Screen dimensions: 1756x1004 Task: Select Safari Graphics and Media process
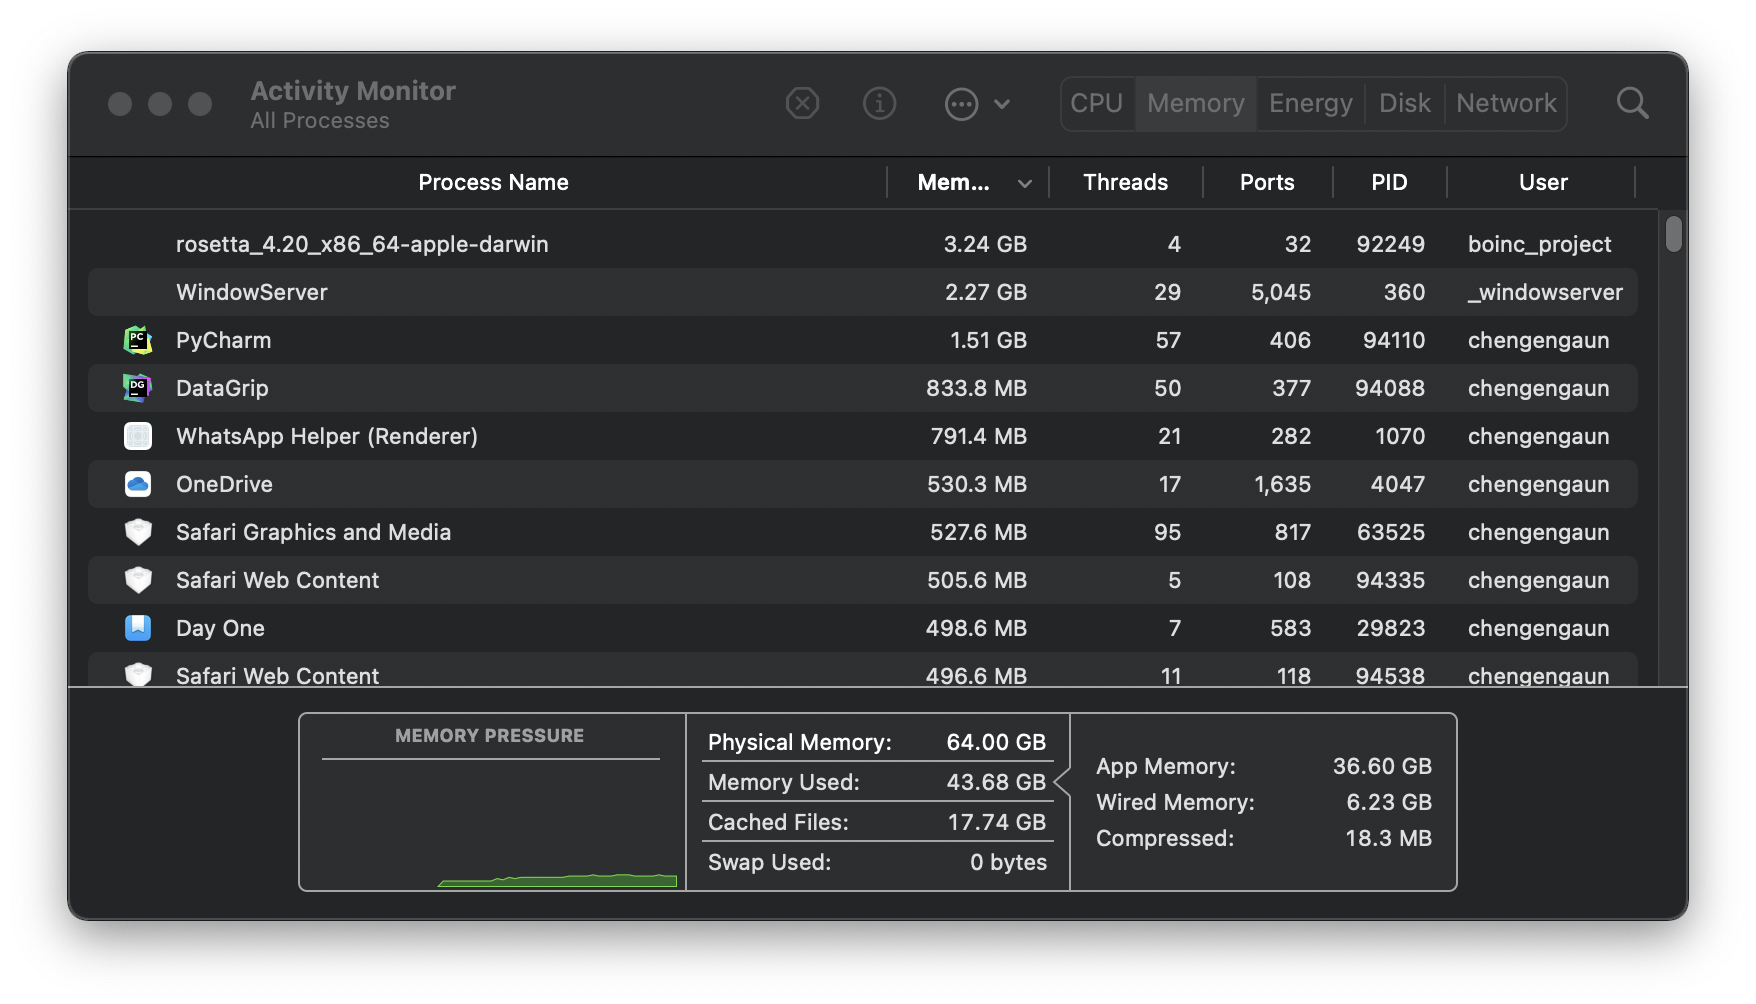click(x=313, y=532)
